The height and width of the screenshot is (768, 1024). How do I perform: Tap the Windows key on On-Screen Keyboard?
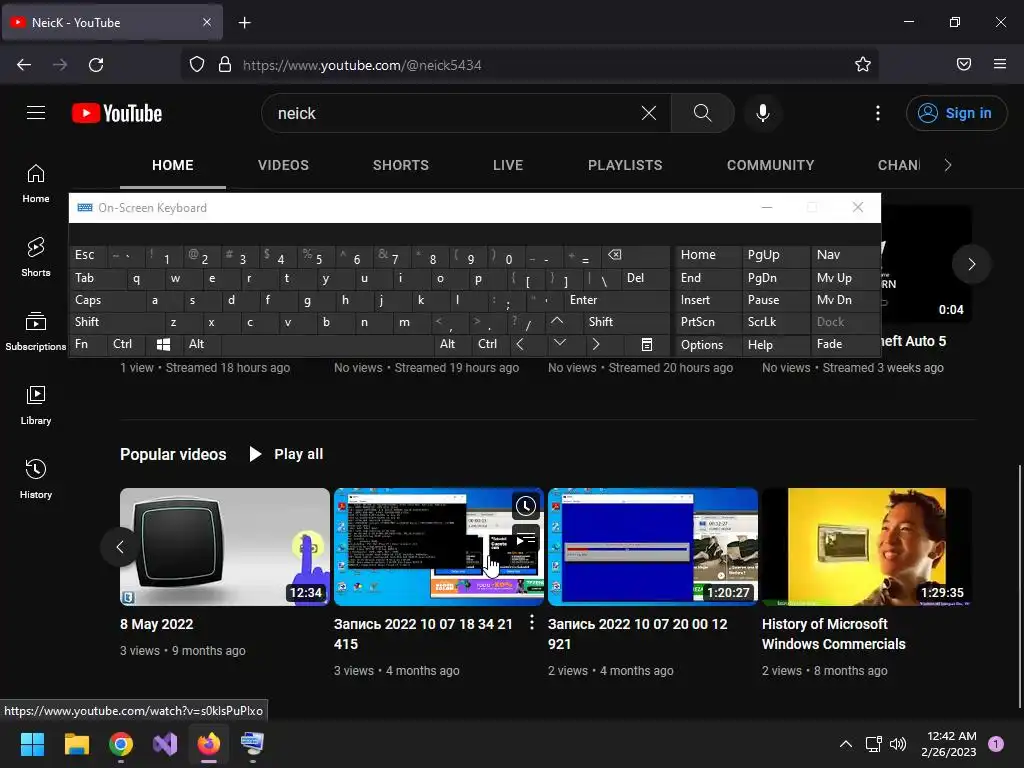[x=163, y=344]
